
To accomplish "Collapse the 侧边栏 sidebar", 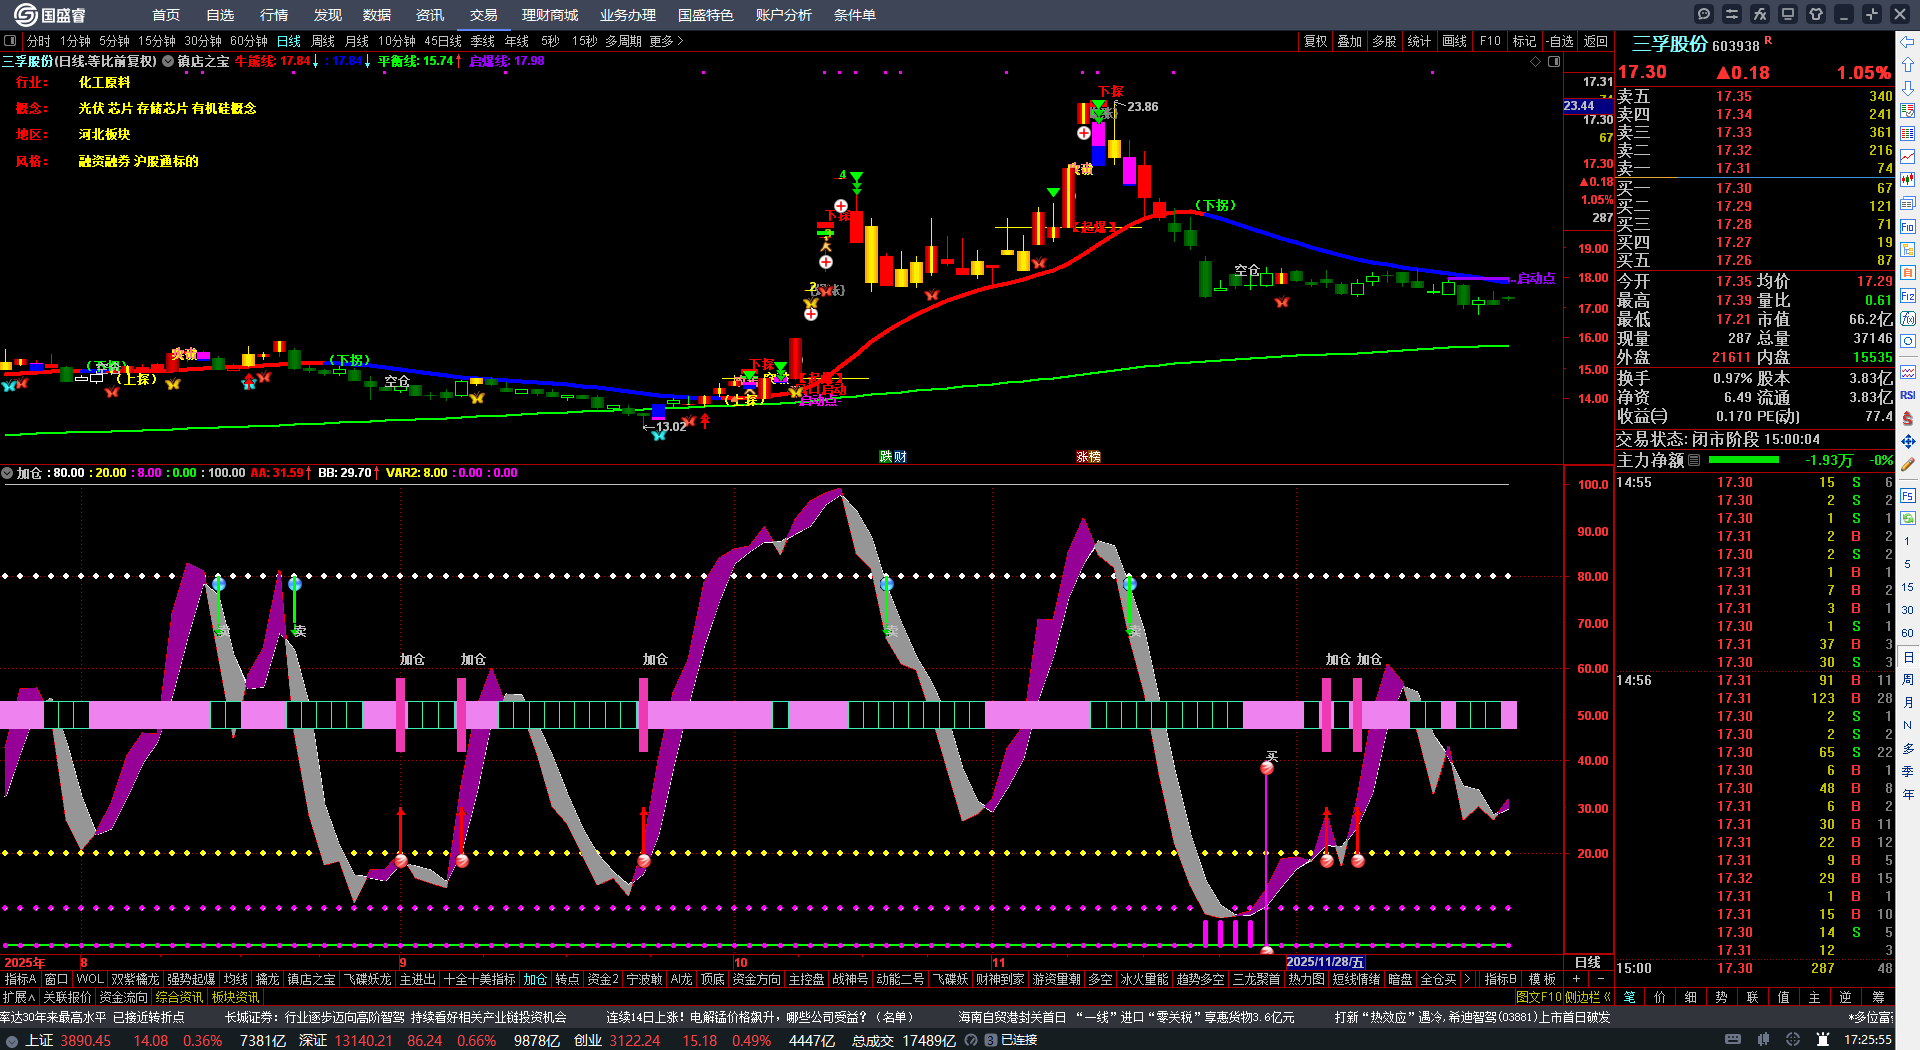I will coord(1591,997).
